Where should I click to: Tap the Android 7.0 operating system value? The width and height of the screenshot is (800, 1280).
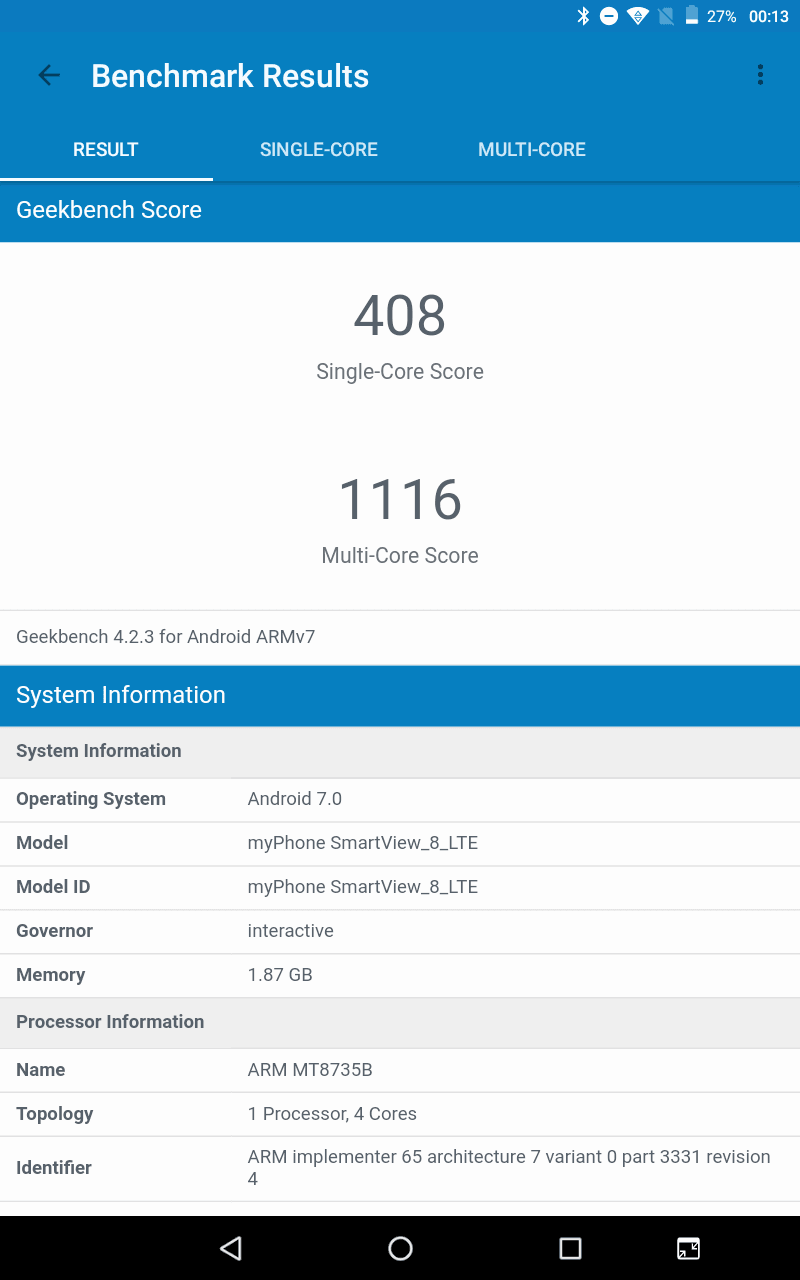(x=295, y=799)
